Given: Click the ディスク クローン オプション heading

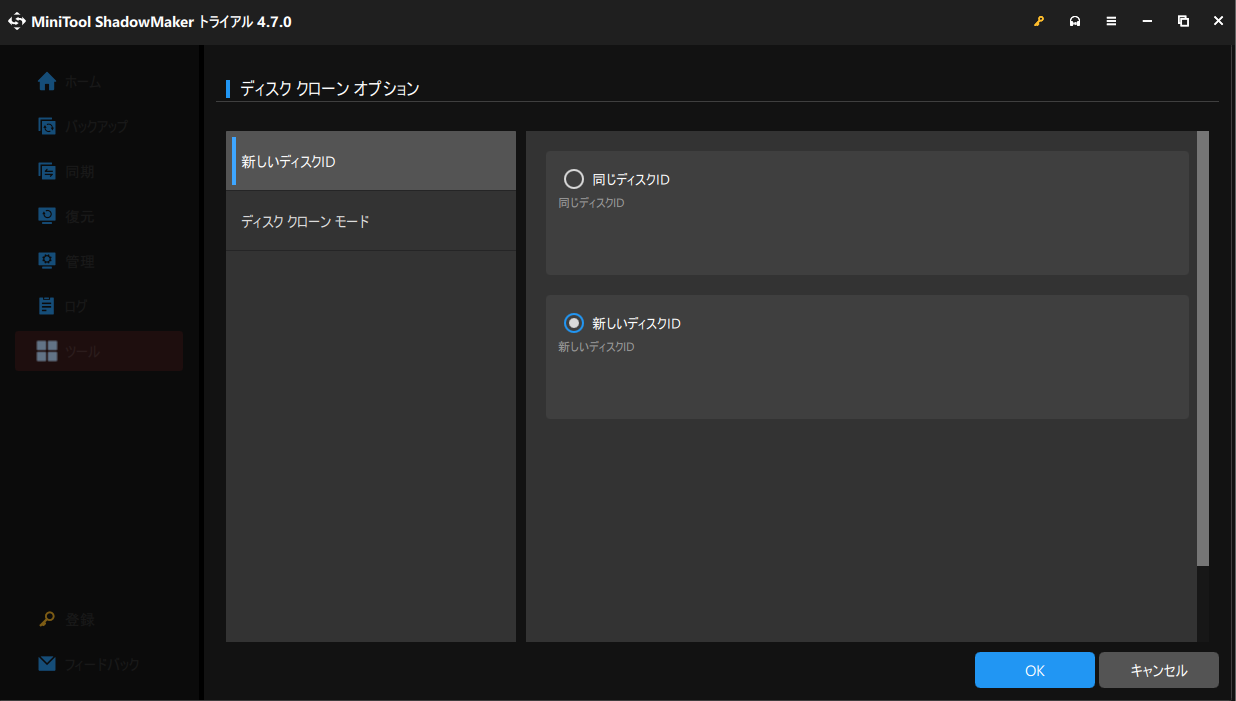Looking at the screenshot, I should [x=330, y=88].
